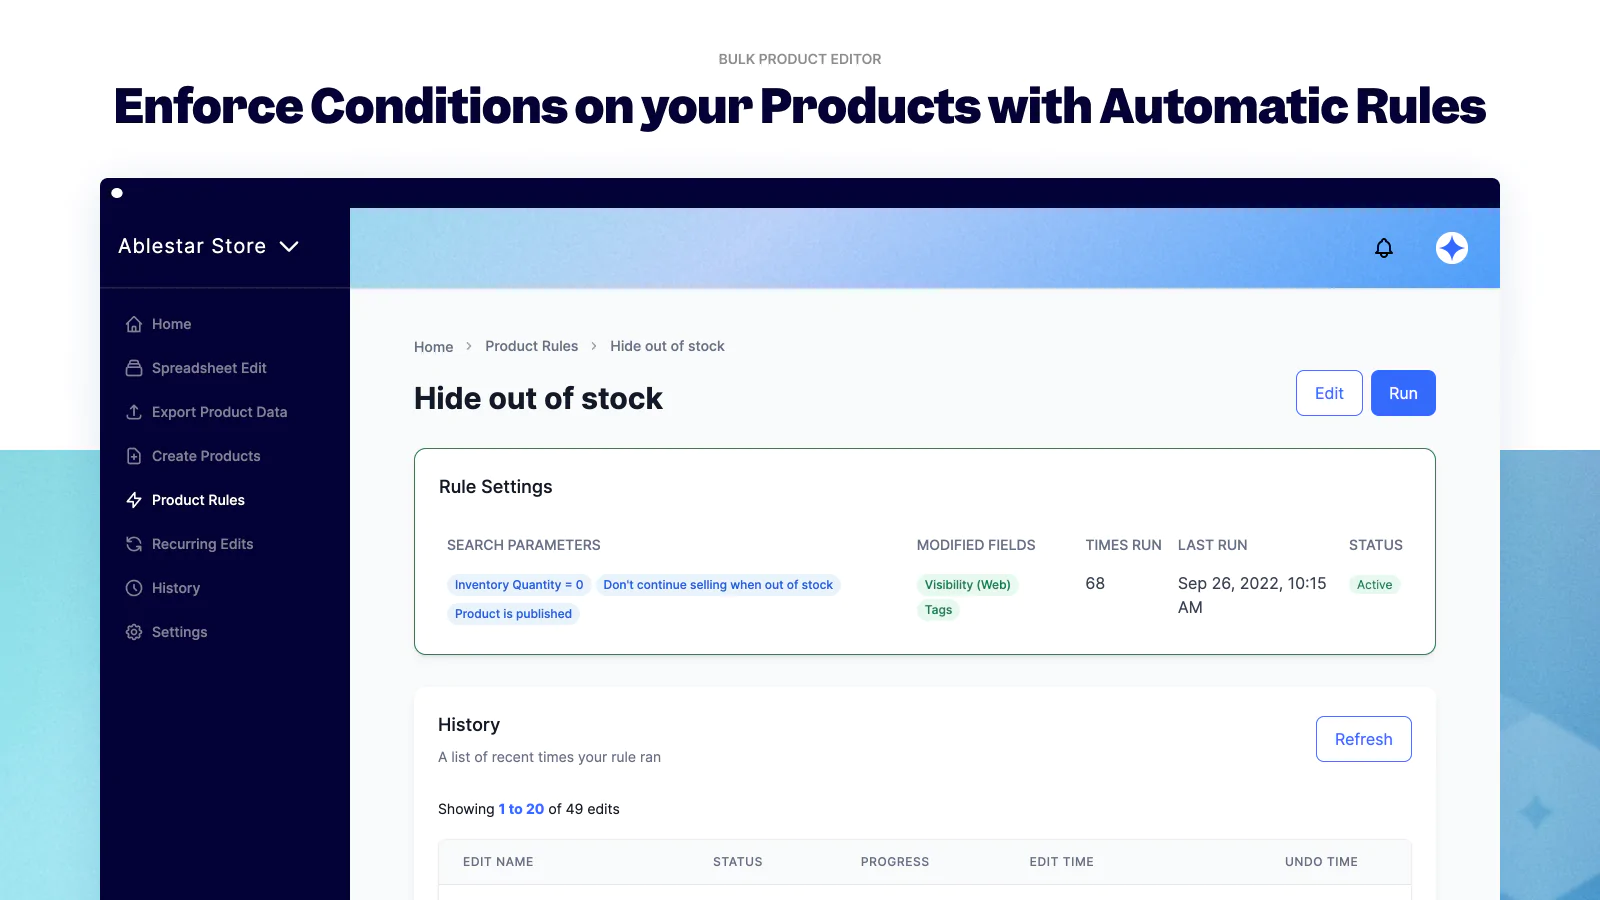Screen dimensions: 1600x900
Task: Click last run date 'Sep 26, 2022, 10:15 AM'
Action: click(x=1252, y=595)
